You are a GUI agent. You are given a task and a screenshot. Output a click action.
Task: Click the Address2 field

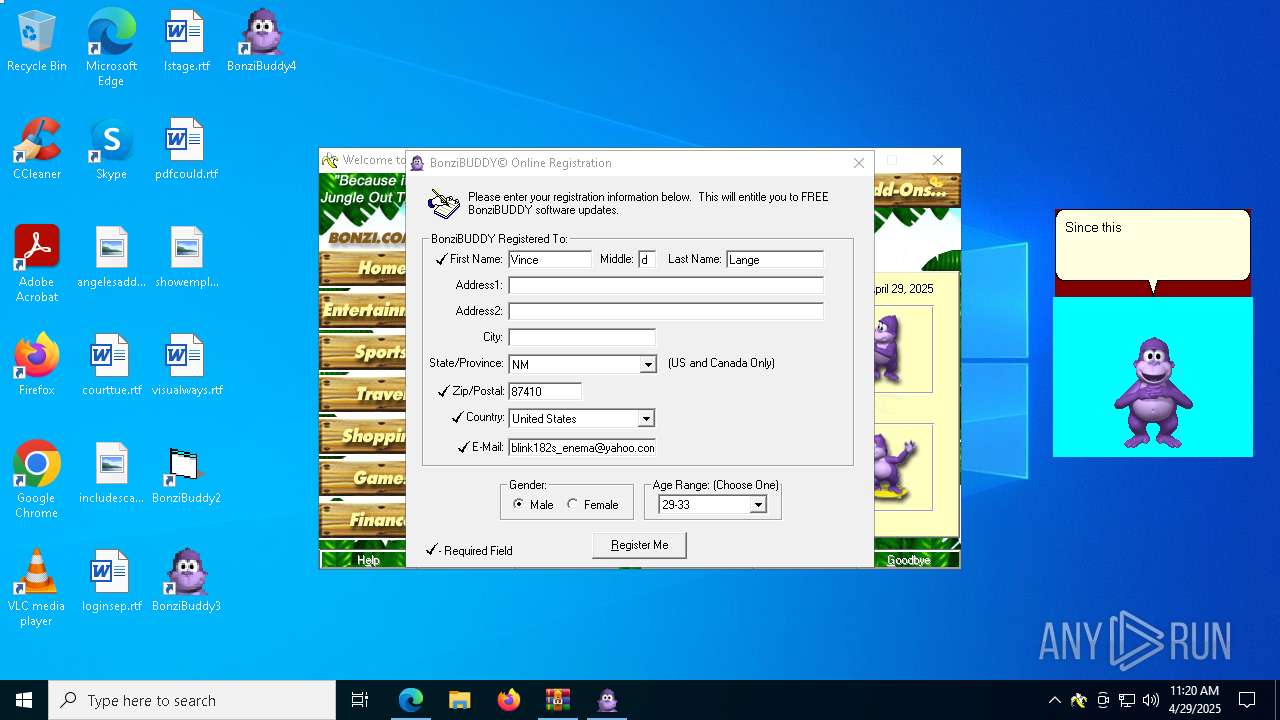pos(666,311)
